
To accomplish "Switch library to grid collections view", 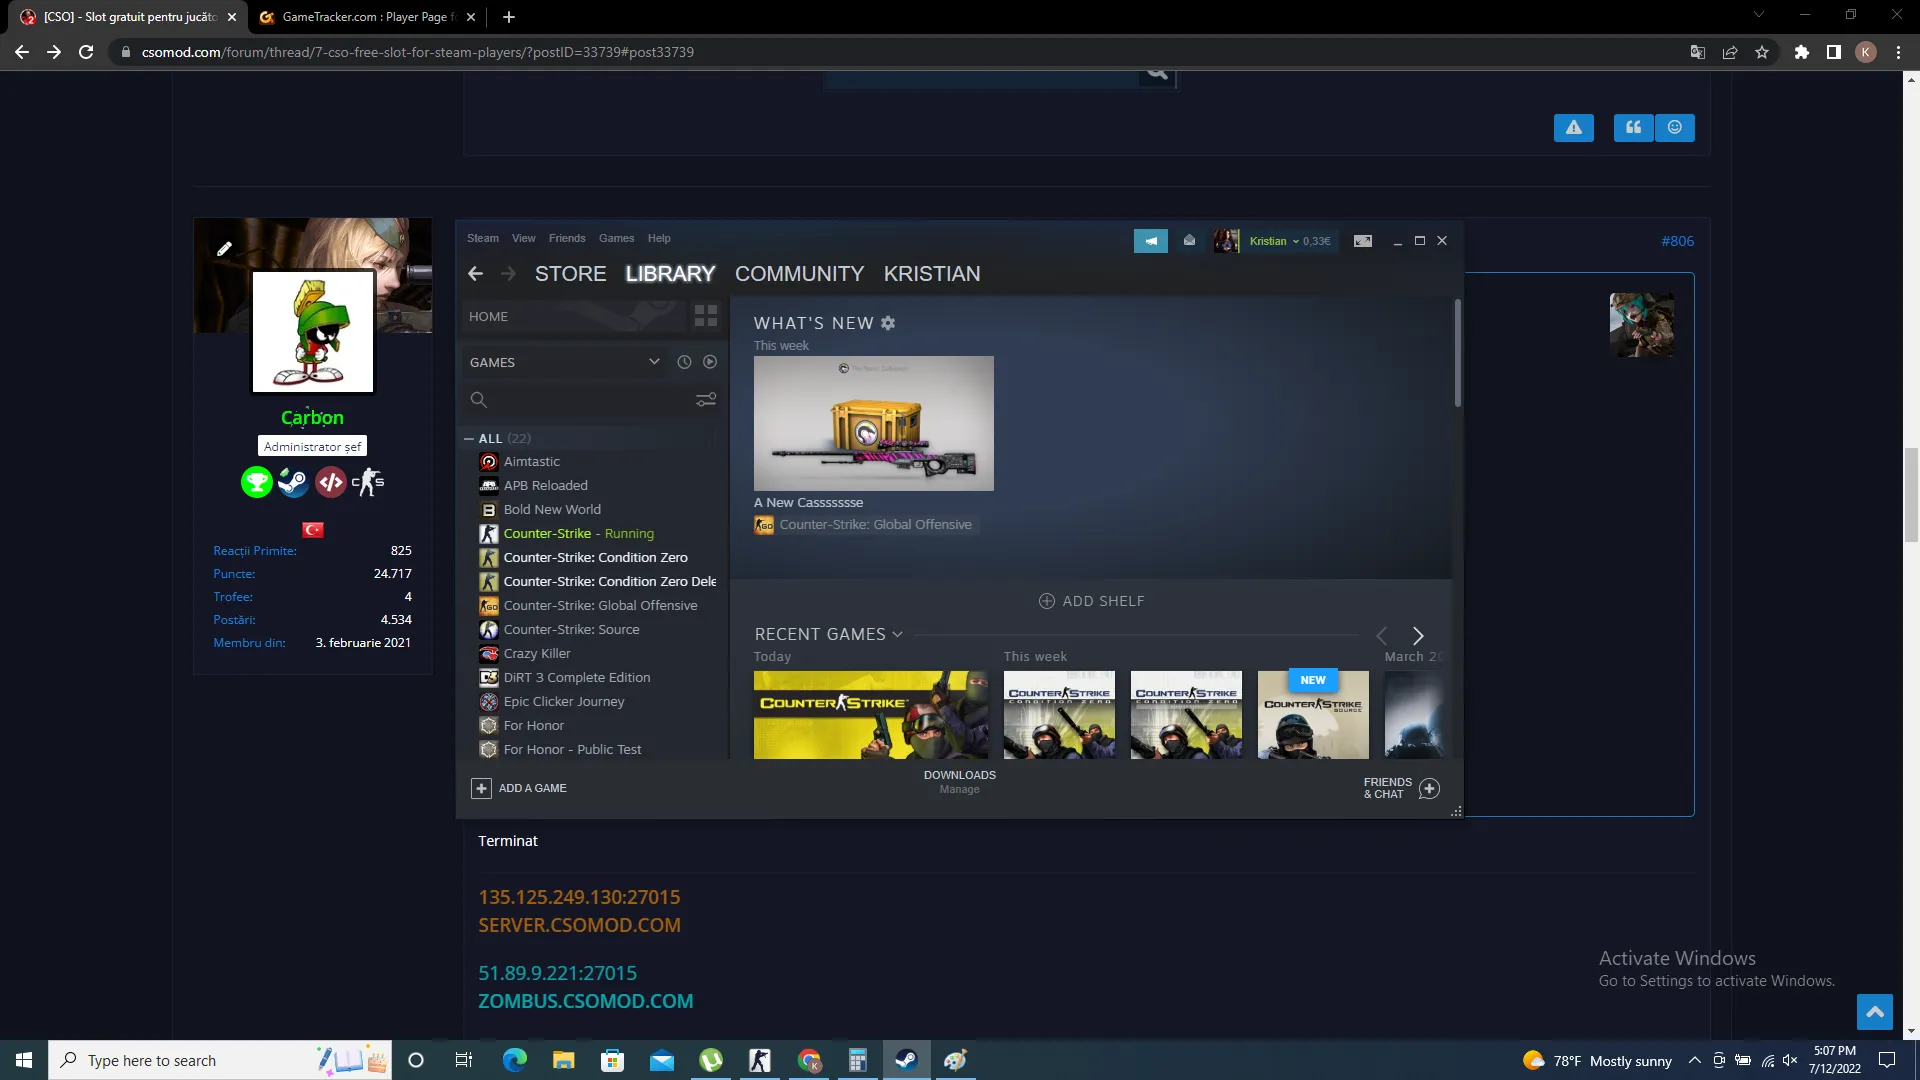I will point(706,316).
